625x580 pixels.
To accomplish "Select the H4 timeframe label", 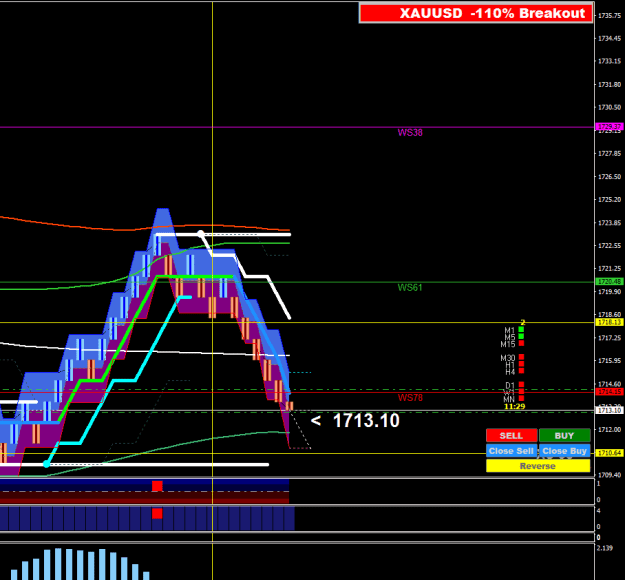I will pyautogui.click(x=510, y=372).
